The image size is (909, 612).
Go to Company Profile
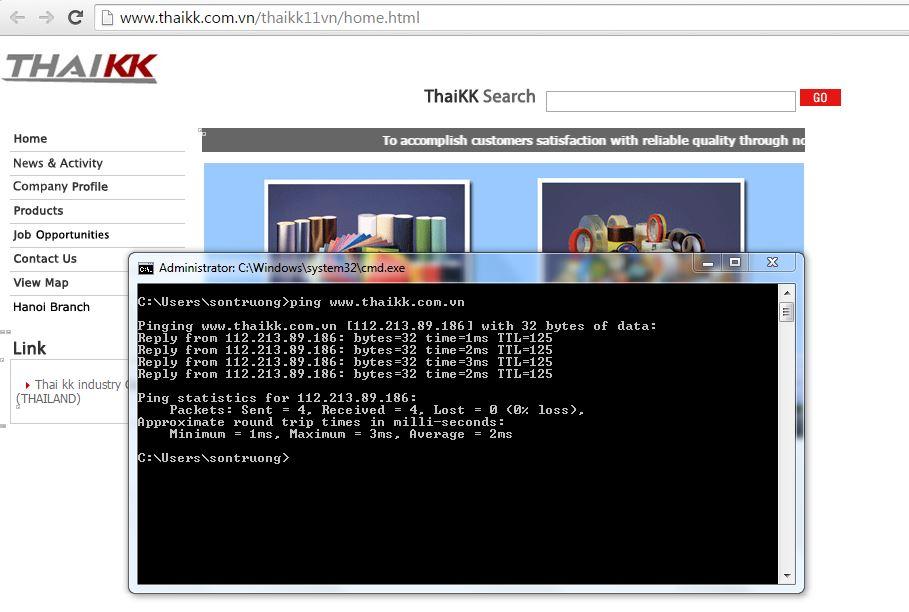pyautogui.click(x=60, y=187)
